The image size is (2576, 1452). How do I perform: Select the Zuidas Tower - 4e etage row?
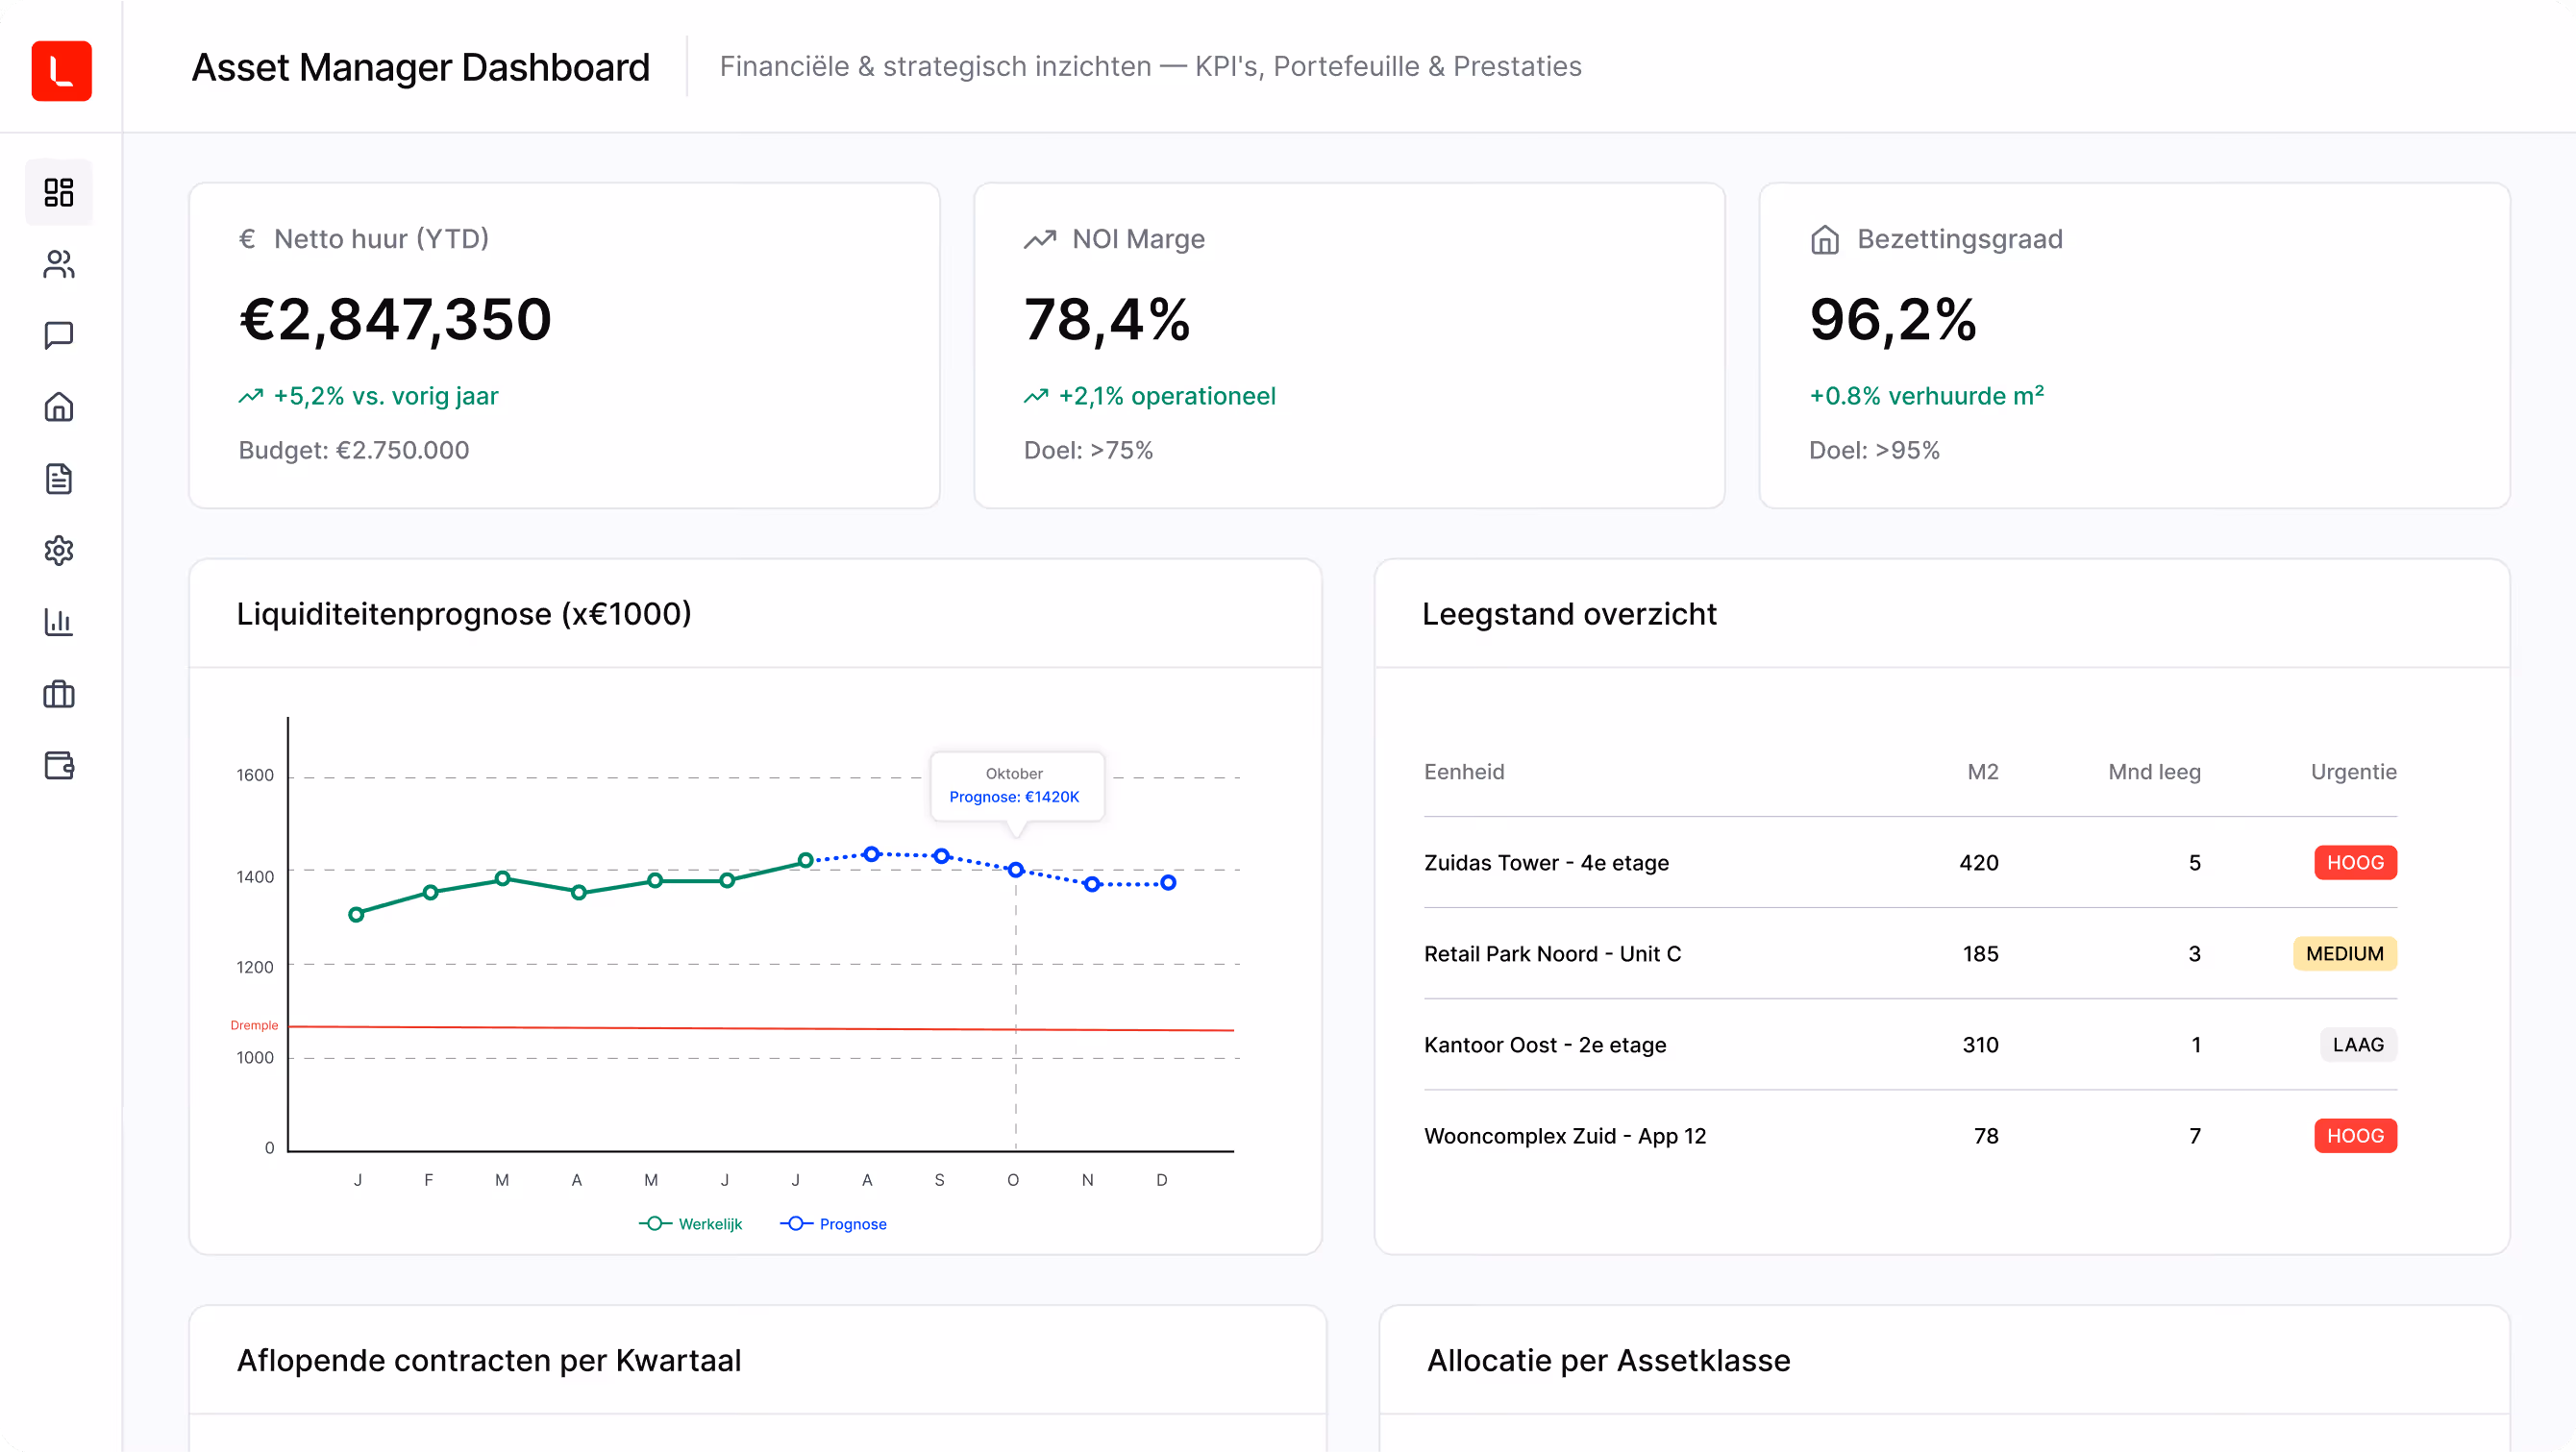pos(1910,863)
